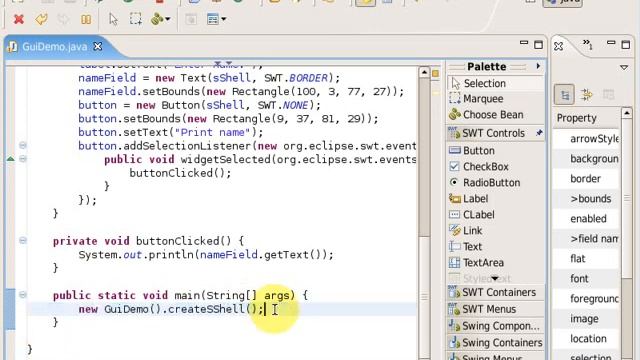Select the Selection tool in Palette
Screen dimensions: 640x360
[x=496, y=83]
